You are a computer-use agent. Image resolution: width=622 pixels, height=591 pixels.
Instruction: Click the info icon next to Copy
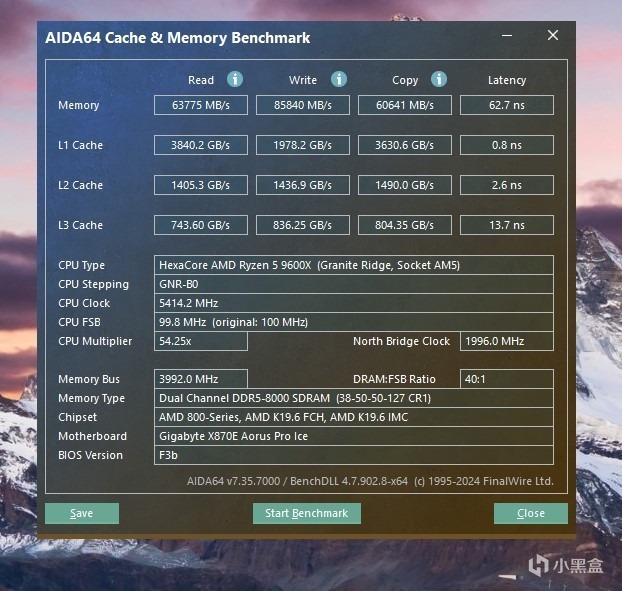tap(439, 79)
